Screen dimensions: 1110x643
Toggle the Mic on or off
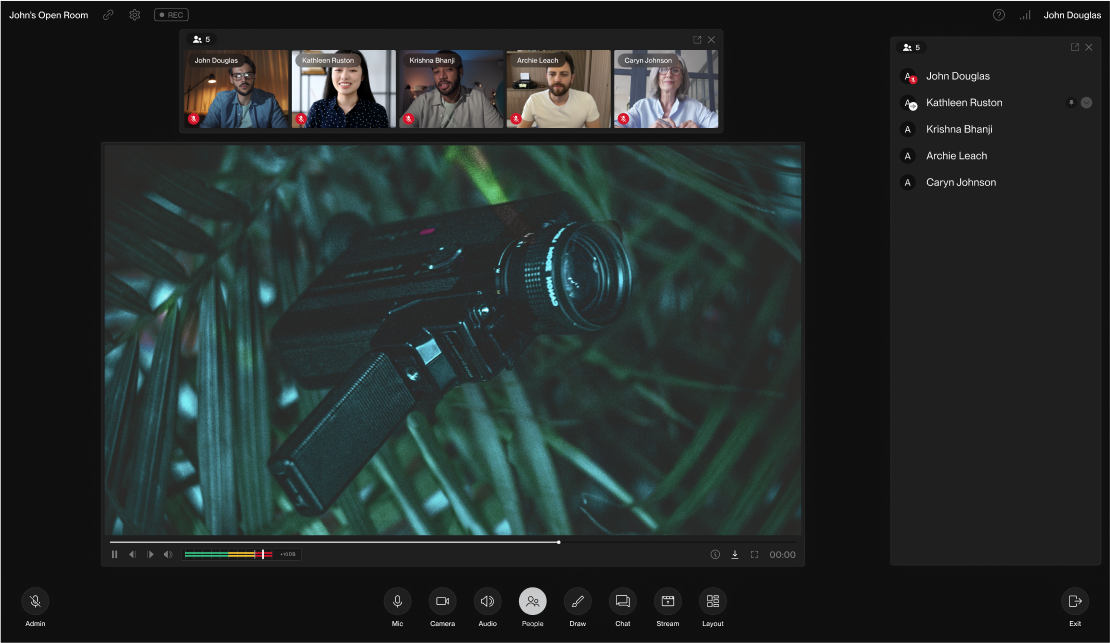pos(397,601)
